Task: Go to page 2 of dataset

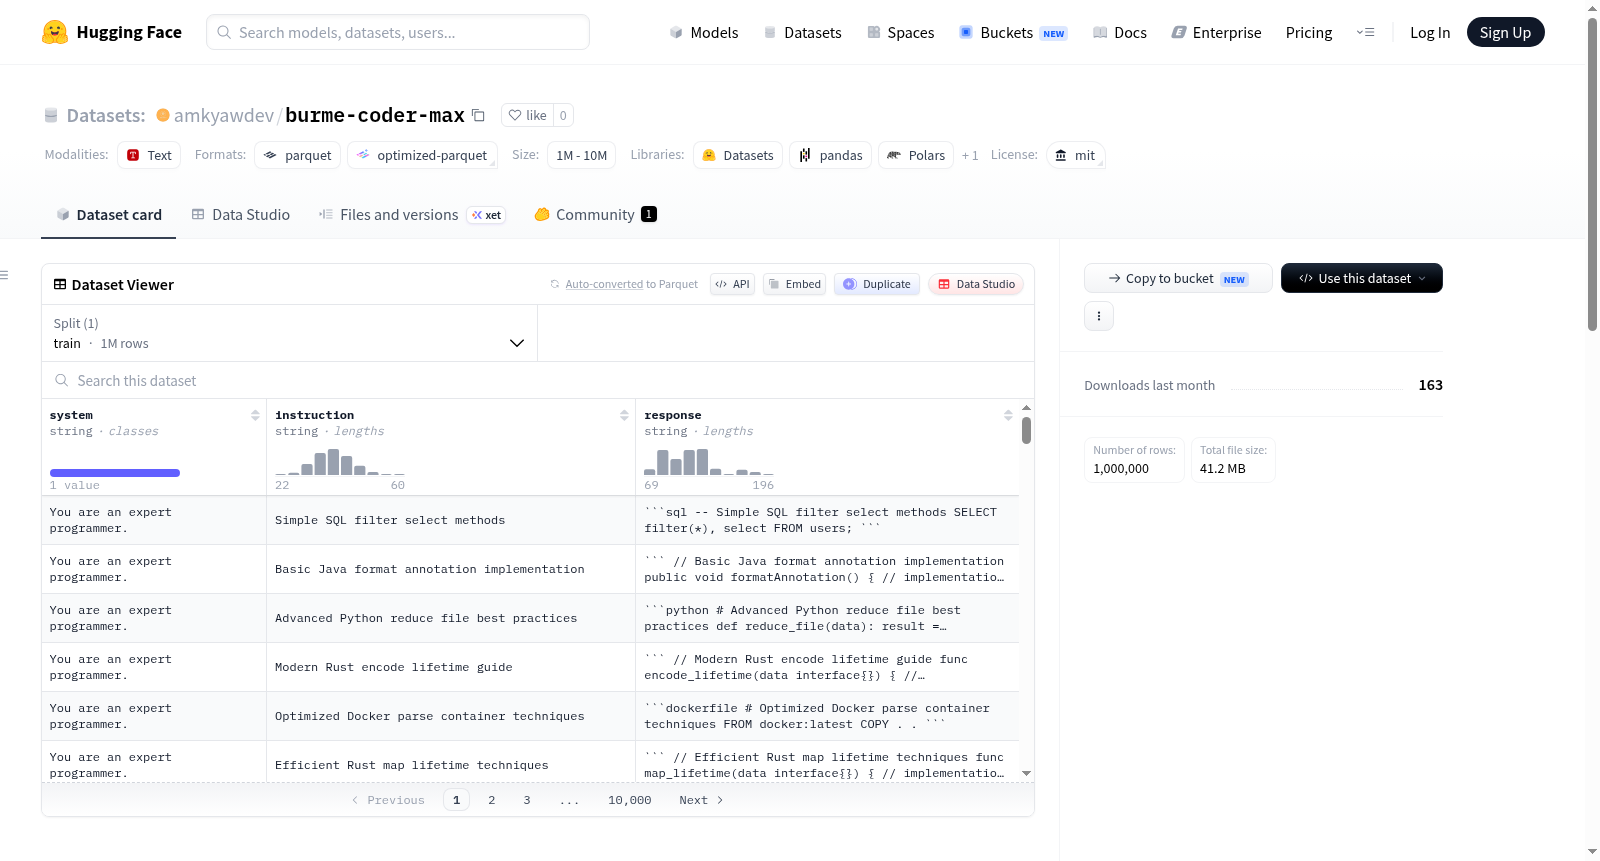Action: click(x=492, y=800)
